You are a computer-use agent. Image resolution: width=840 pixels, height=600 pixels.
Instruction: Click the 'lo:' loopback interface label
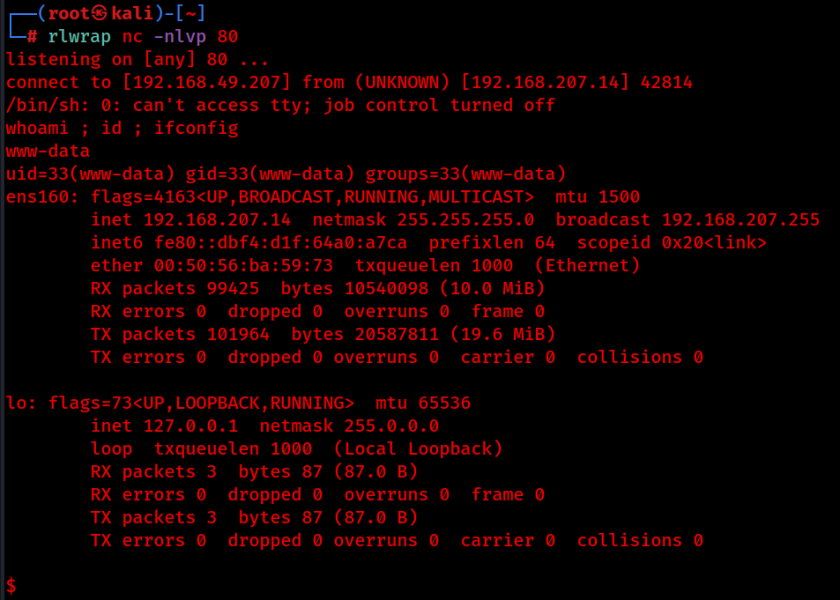(x=21, y=403)
